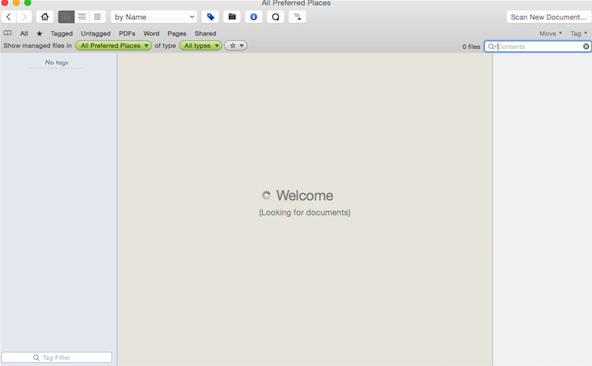This screenshot has height=366, width=592.
Task: Click the 'No tags' label
Action: coord(57,62)
